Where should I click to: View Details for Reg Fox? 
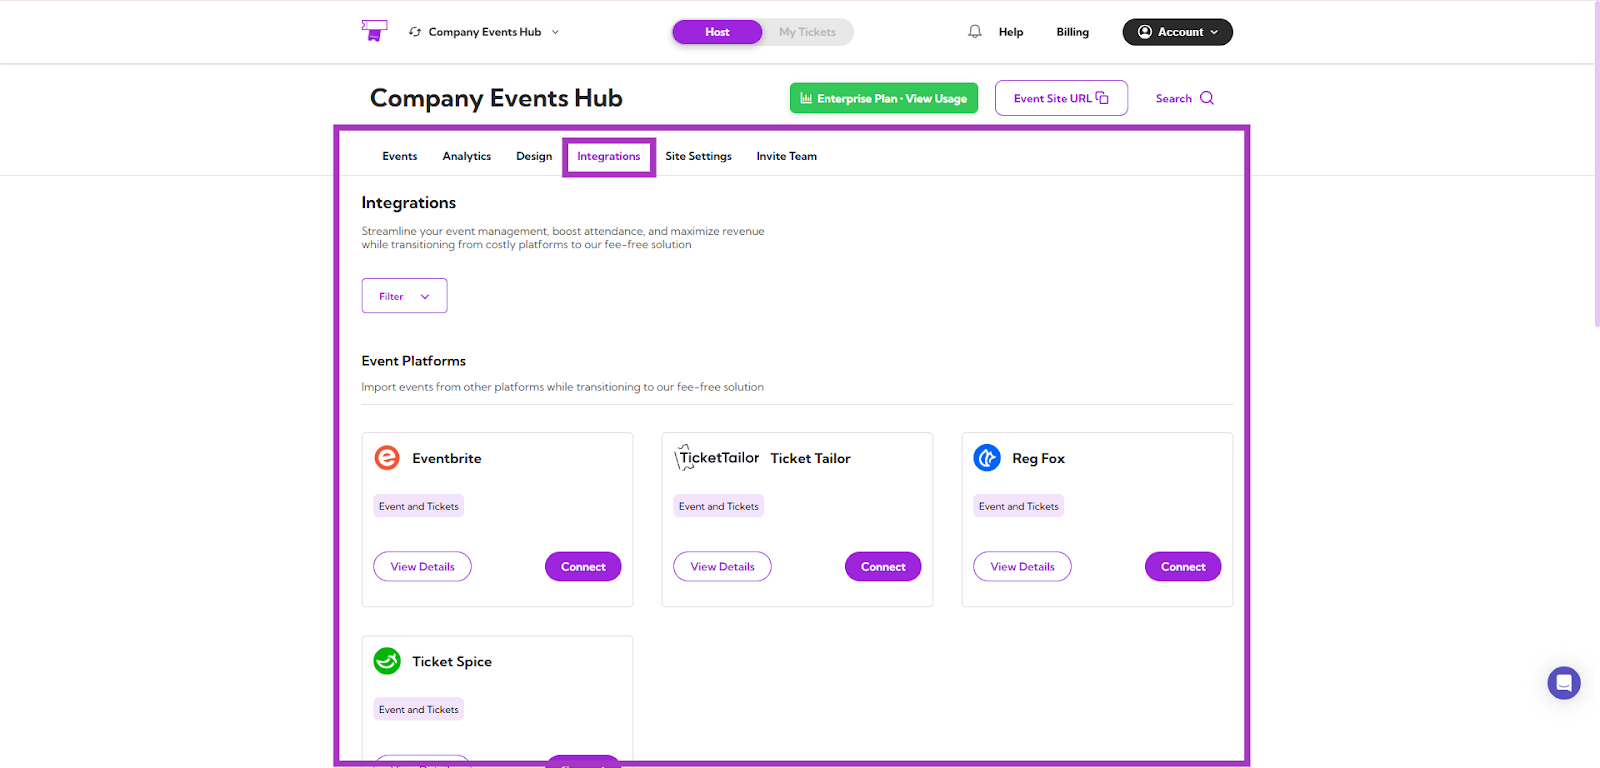1022,566
